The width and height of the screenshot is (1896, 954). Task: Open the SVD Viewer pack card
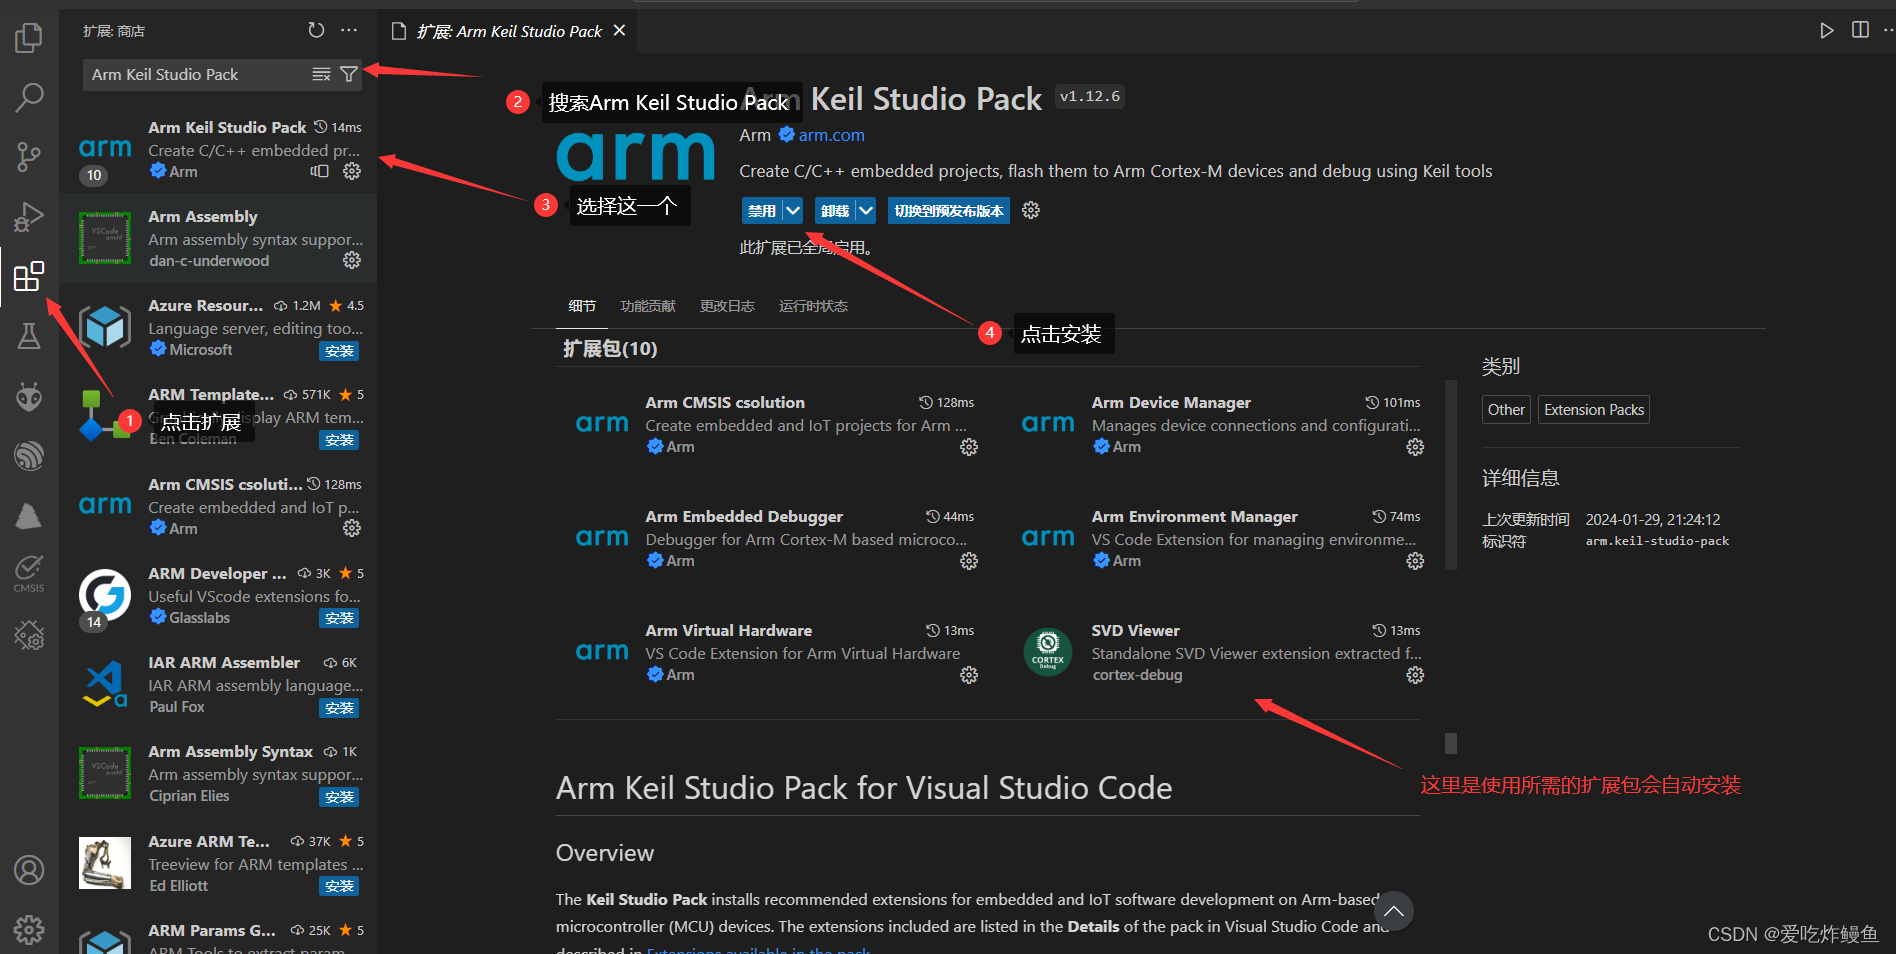(1221, 652)
